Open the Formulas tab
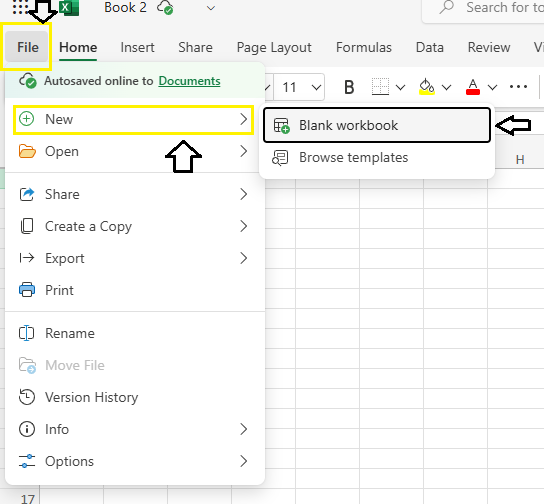The image size is (544, 504). point(364,48)
